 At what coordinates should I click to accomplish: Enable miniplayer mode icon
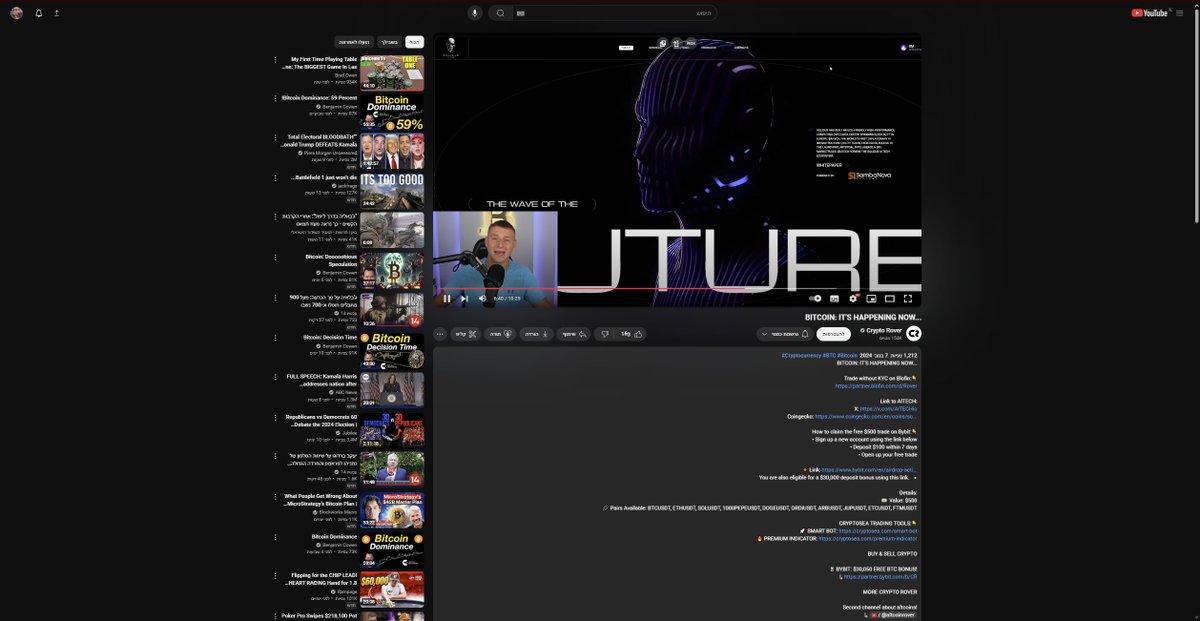(871, 298)
